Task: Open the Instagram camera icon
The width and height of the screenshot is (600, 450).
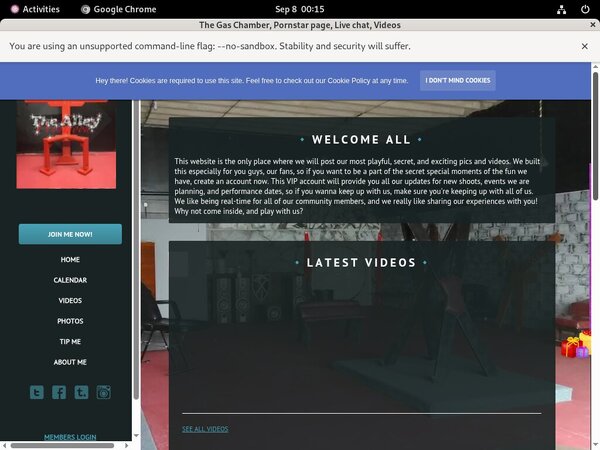Action: click(103, 392)
